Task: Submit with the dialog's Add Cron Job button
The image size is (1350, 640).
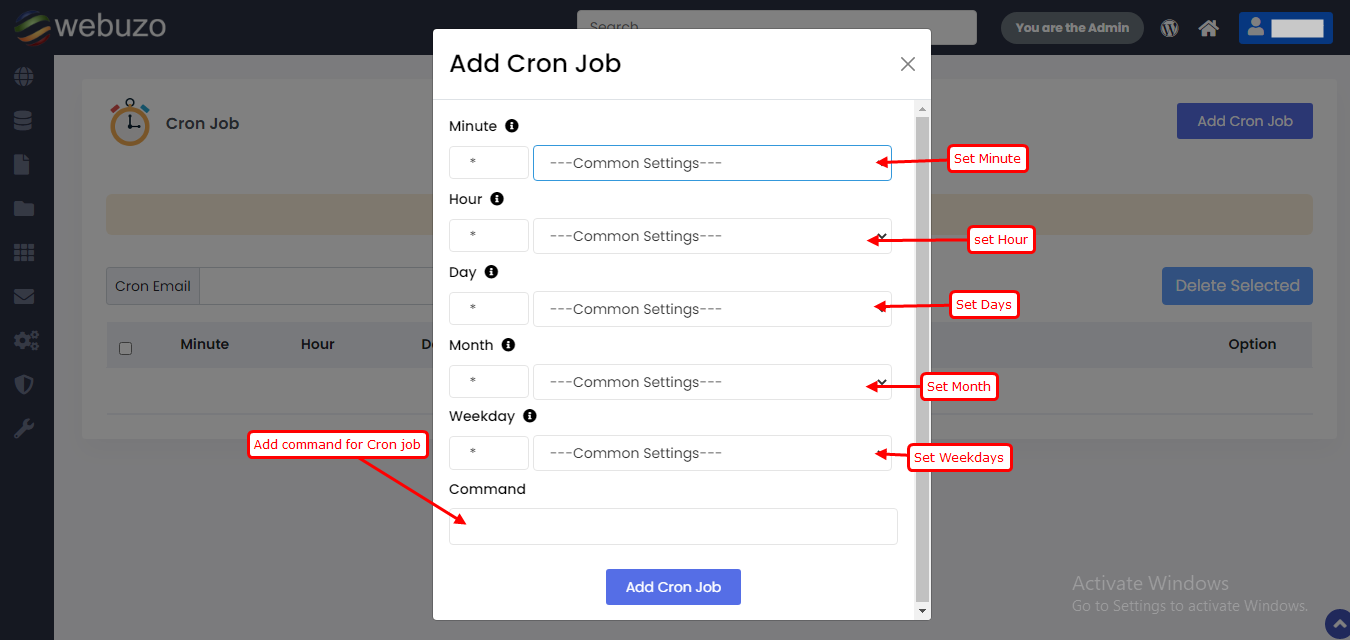Action: pyautogui.click(x=673, y=587)
